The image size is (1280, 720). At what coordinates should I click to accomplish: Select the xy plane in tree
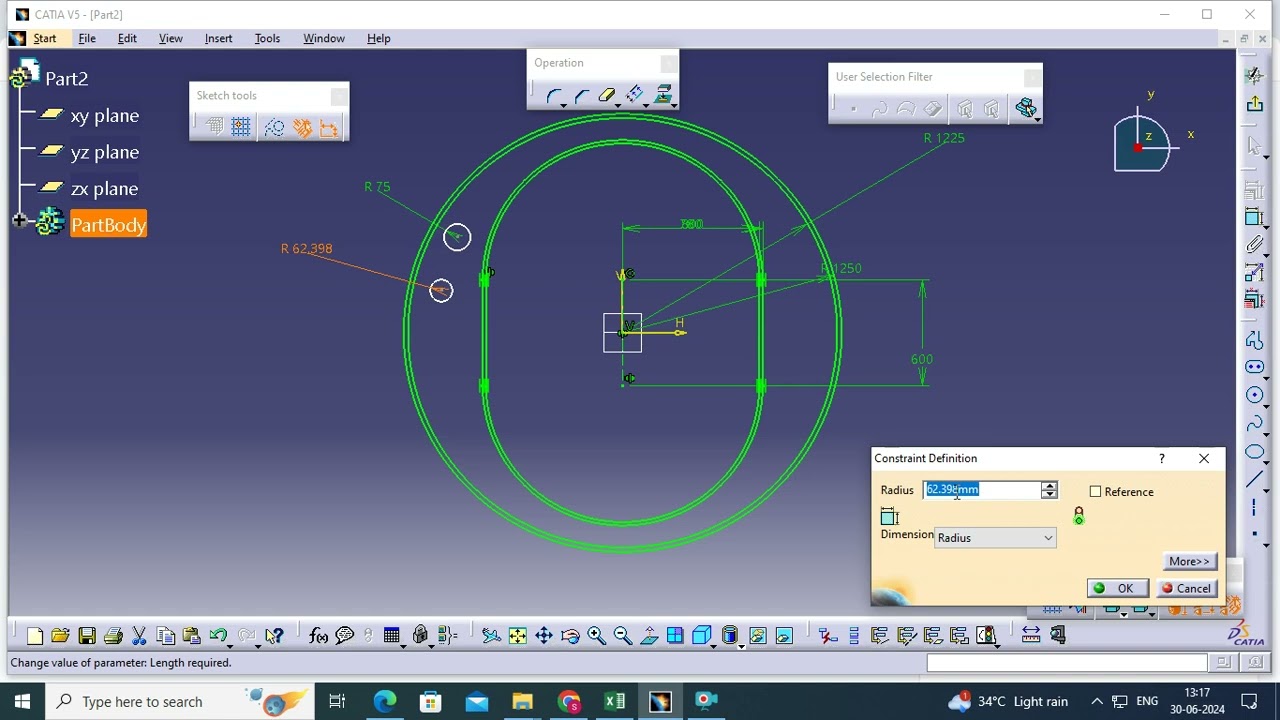coord(104,116)
